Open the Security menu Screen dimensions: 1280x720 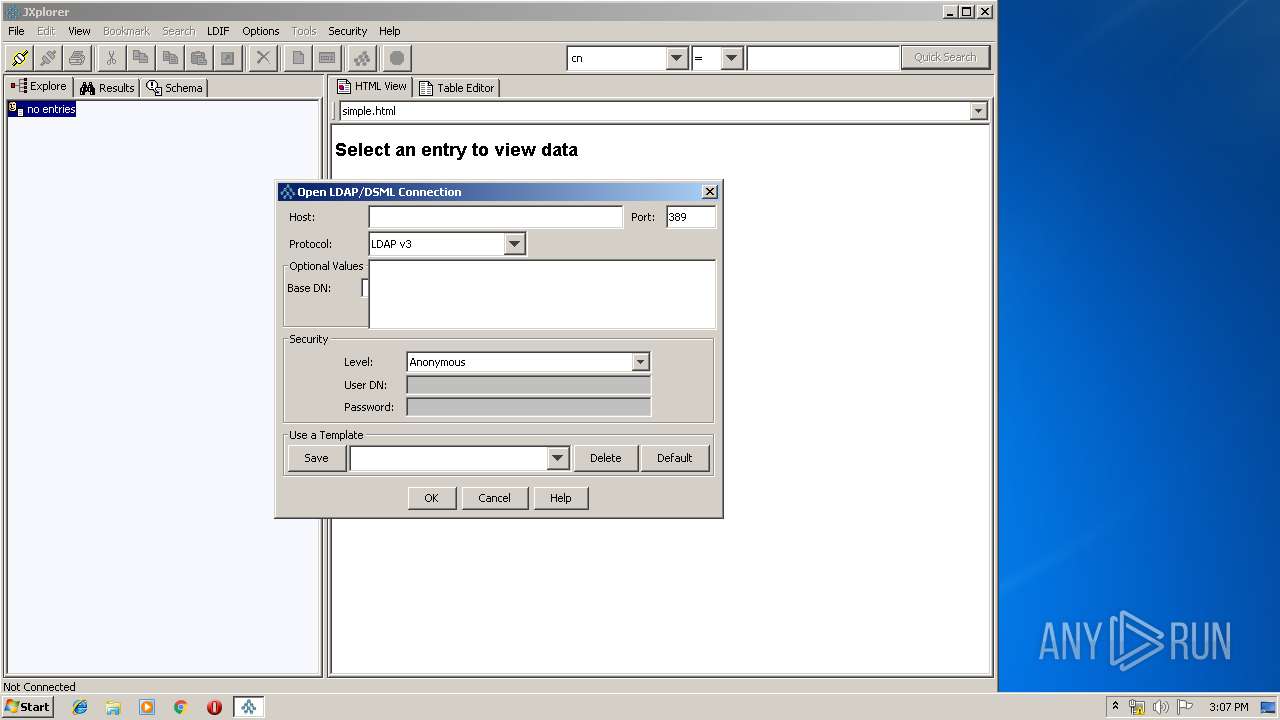[348, 31]
